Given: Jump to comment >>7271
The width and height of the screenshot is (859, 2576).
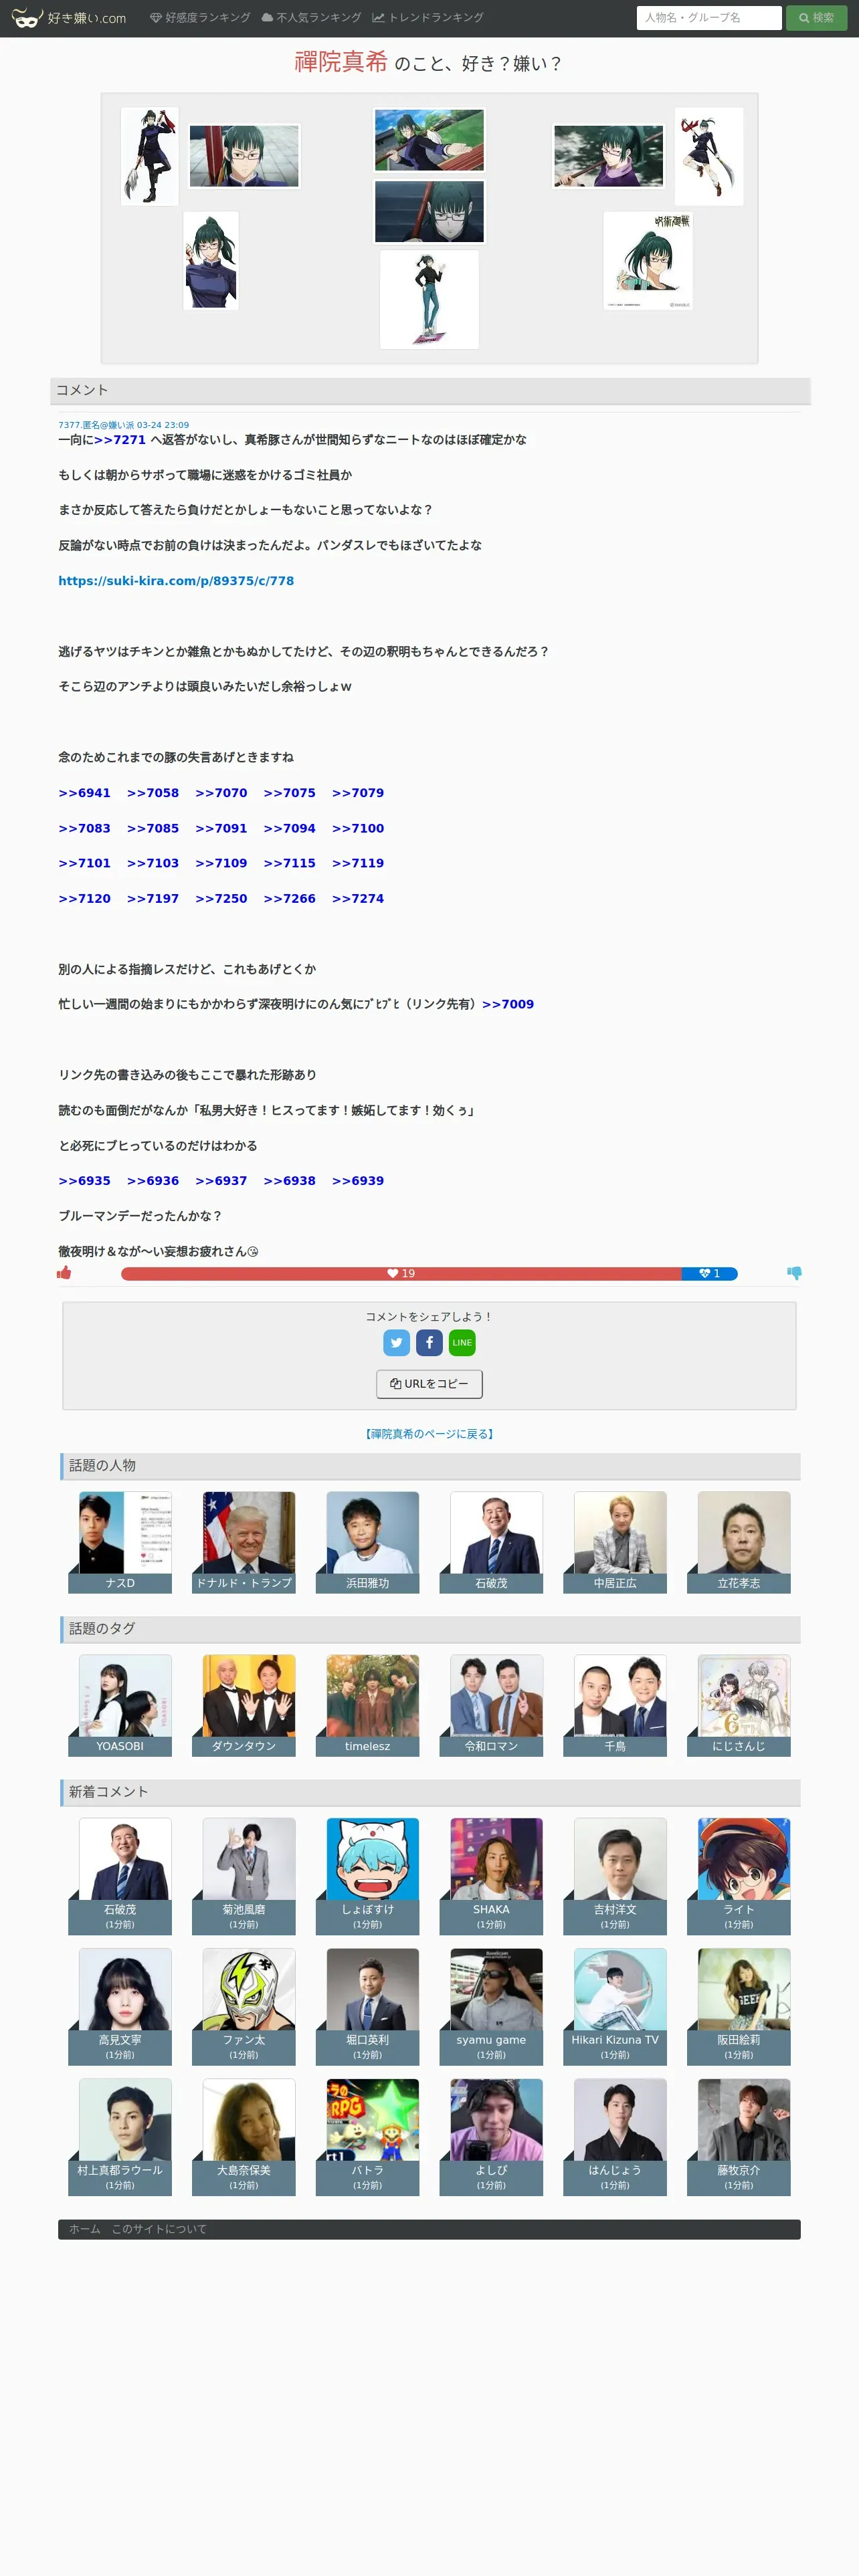Looking at the screenshot, I should (120, 440).
